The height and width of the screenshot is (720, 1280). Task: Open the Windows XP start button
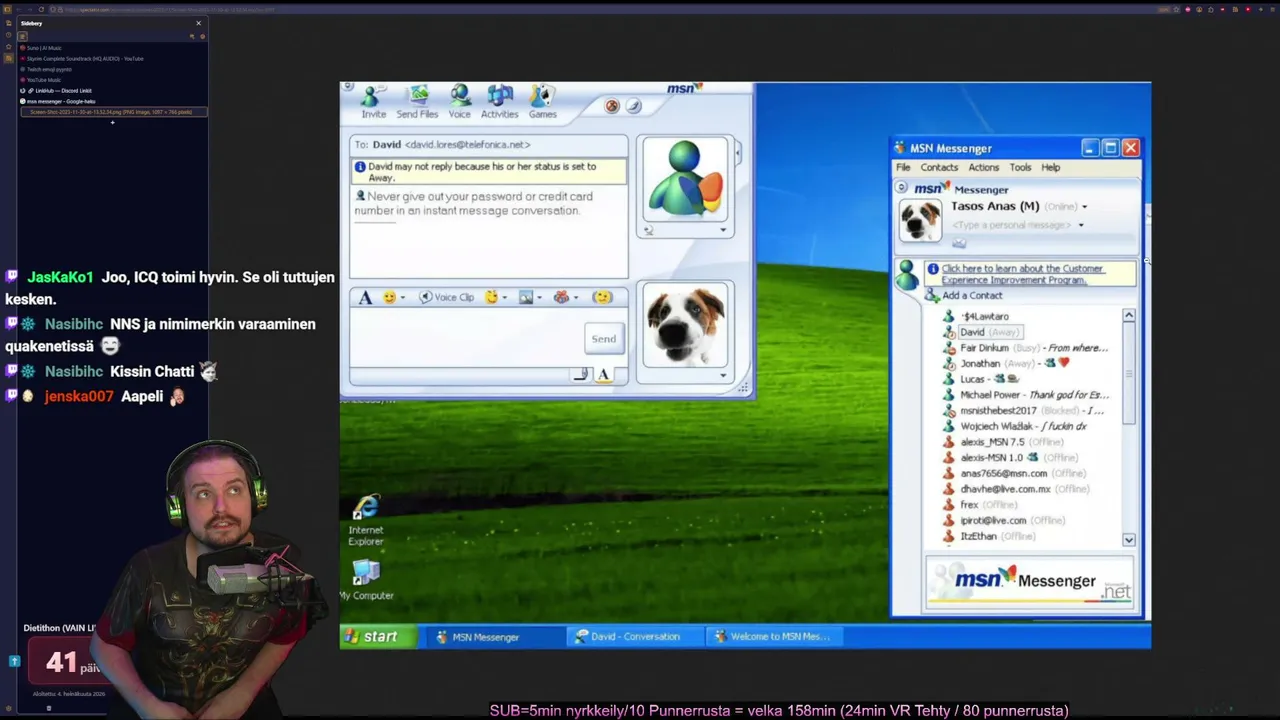(x=378, y=637)
